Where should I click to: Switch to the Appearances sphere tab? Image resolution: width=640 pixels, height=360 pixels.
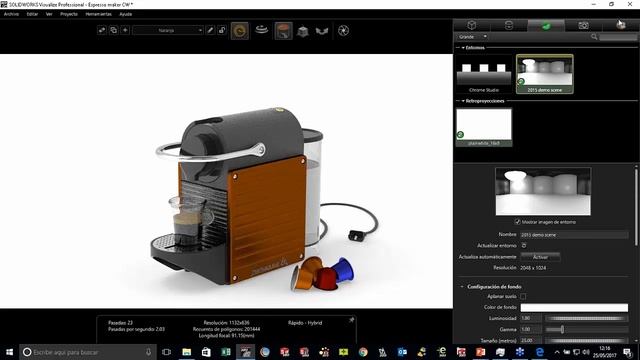tap(509, 25)
